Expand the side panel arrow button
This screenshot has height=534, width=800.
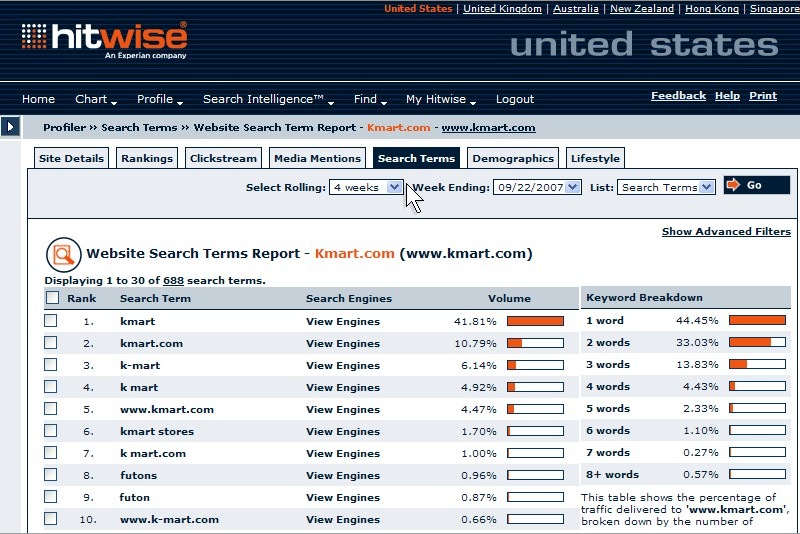pos(10,126)
